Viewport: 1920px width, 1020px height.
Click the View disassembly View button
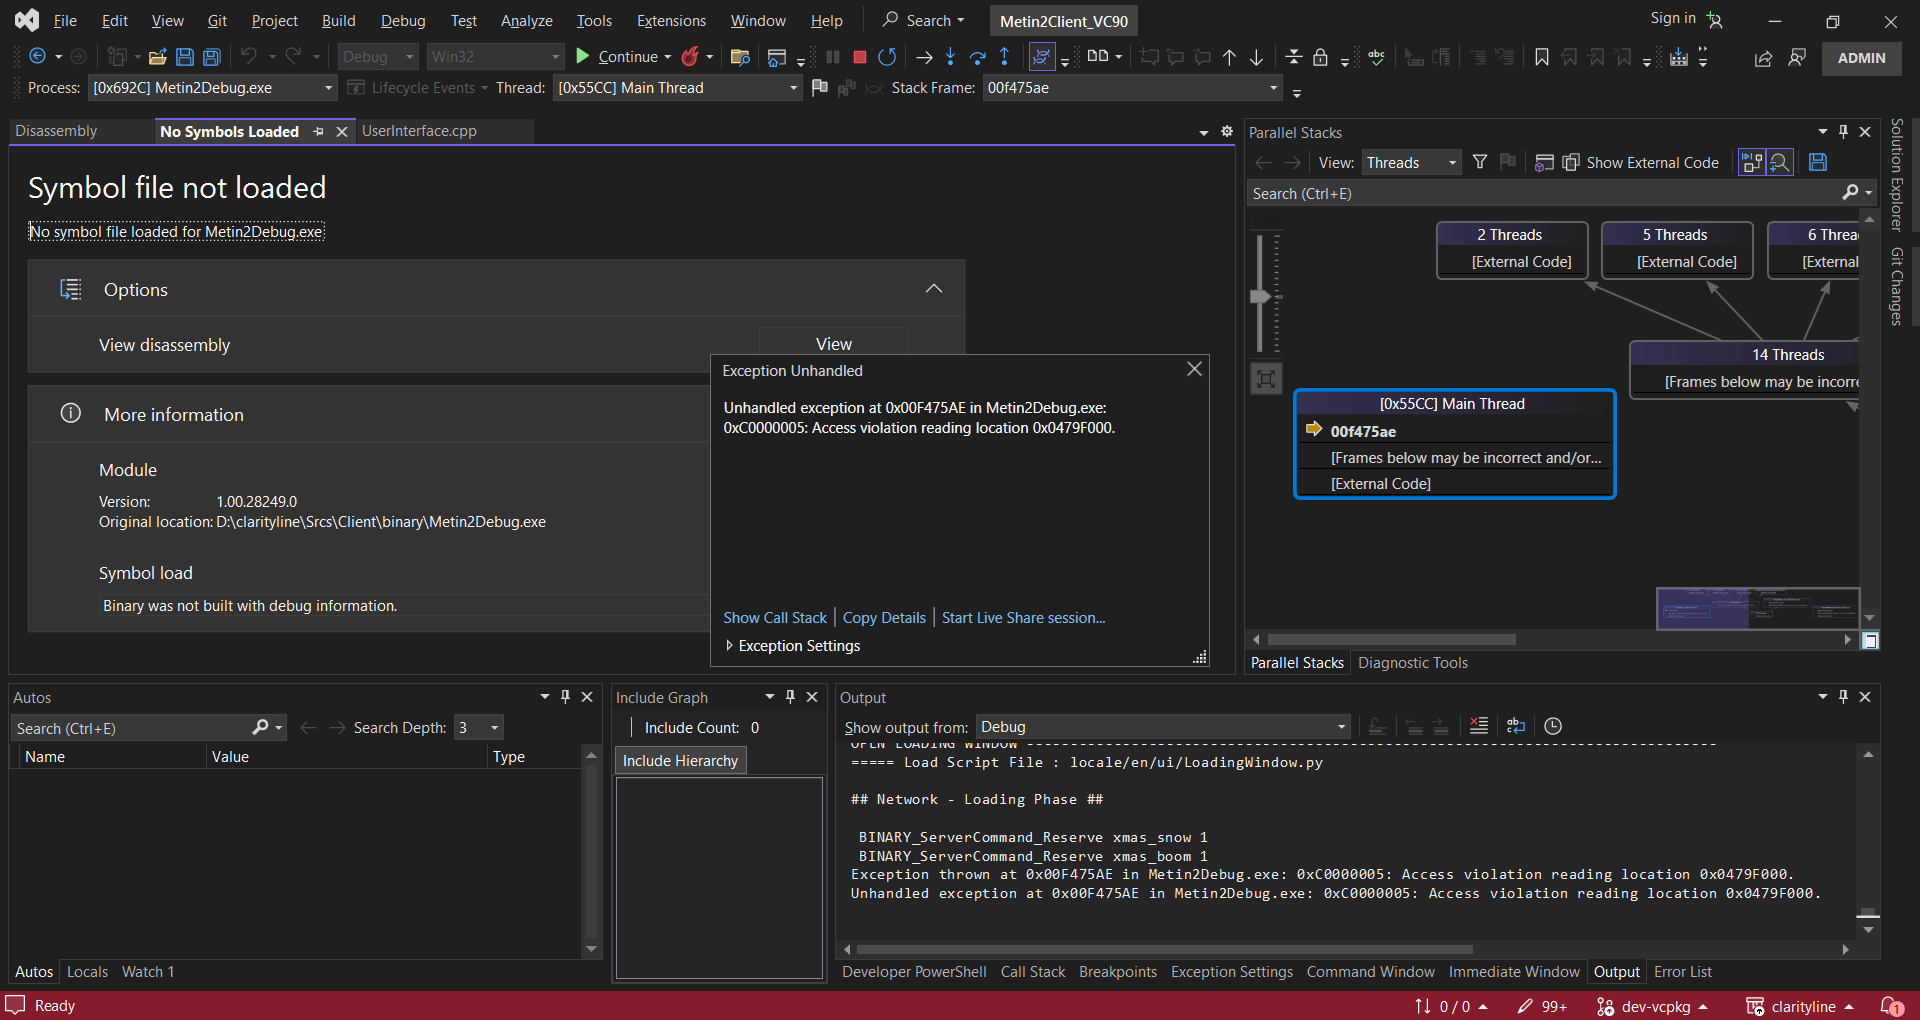(833, 343)
